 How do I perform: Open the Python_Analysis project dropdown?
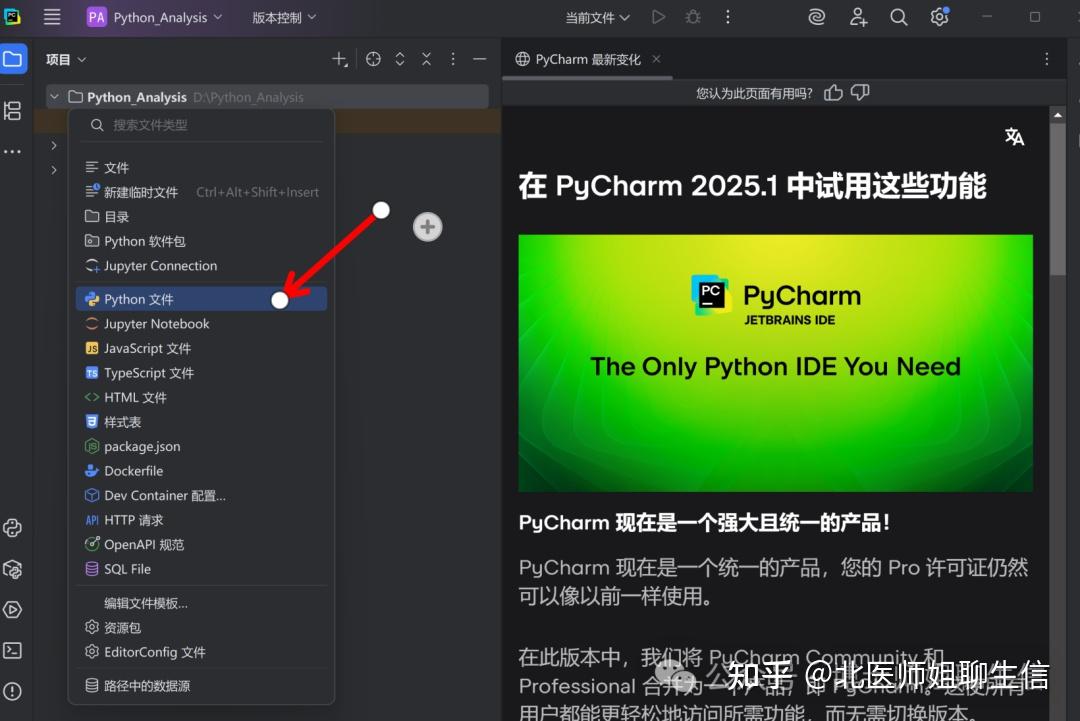point(154,17)
